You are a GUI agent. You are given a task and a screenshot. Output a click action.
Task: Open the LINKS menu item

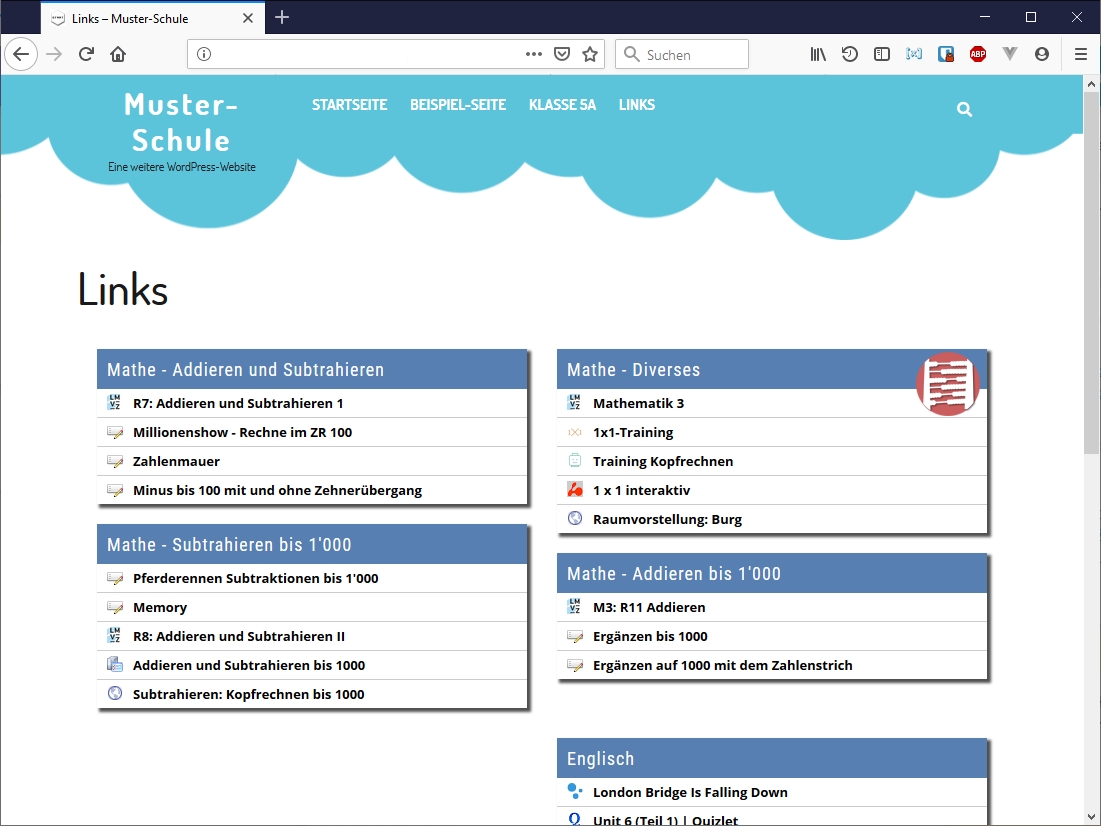click(x=637, y=105)
